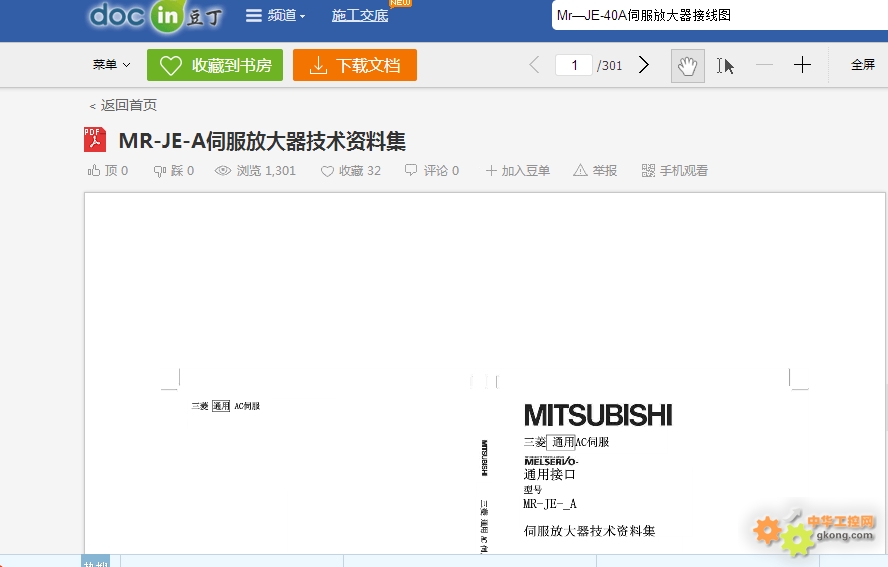Zoom out with the minus icon
888x567 pixels.
click(x=764, y=65)
